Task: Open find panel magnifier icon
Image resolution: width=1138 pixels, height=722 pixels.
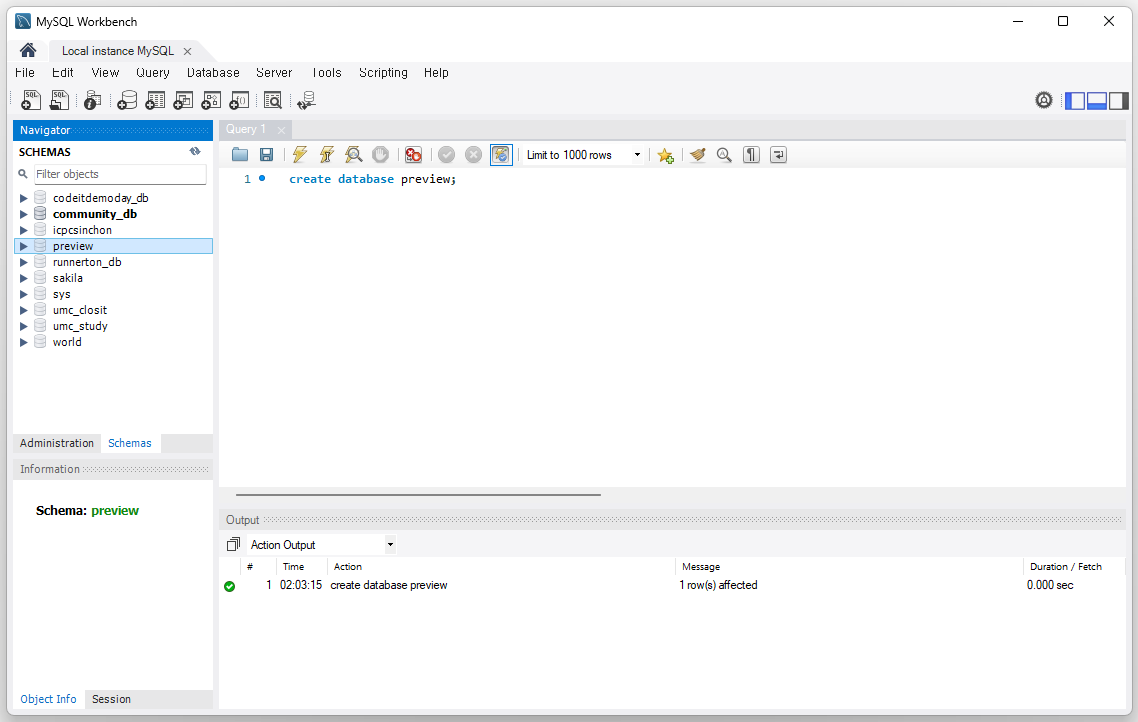Action: pyautogui.click(x=724, y=155)
